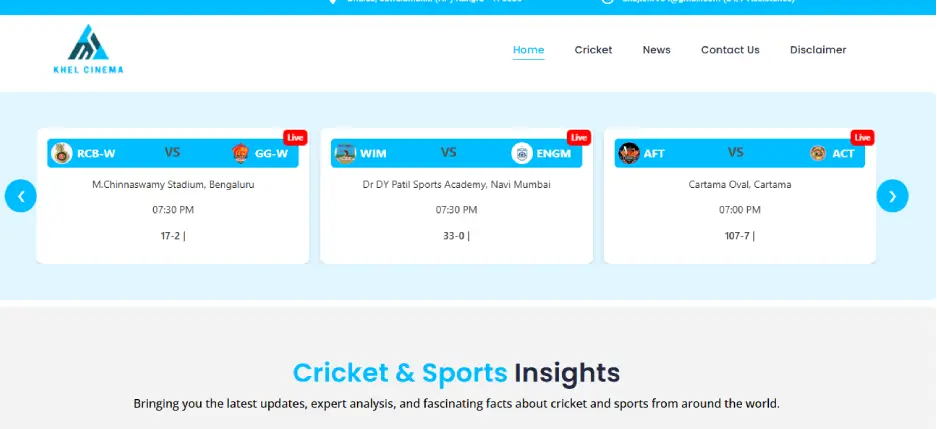Open the Disclaimer page
Image resolution: width=937 pixels, height=429 pixels.
point(818,50)
